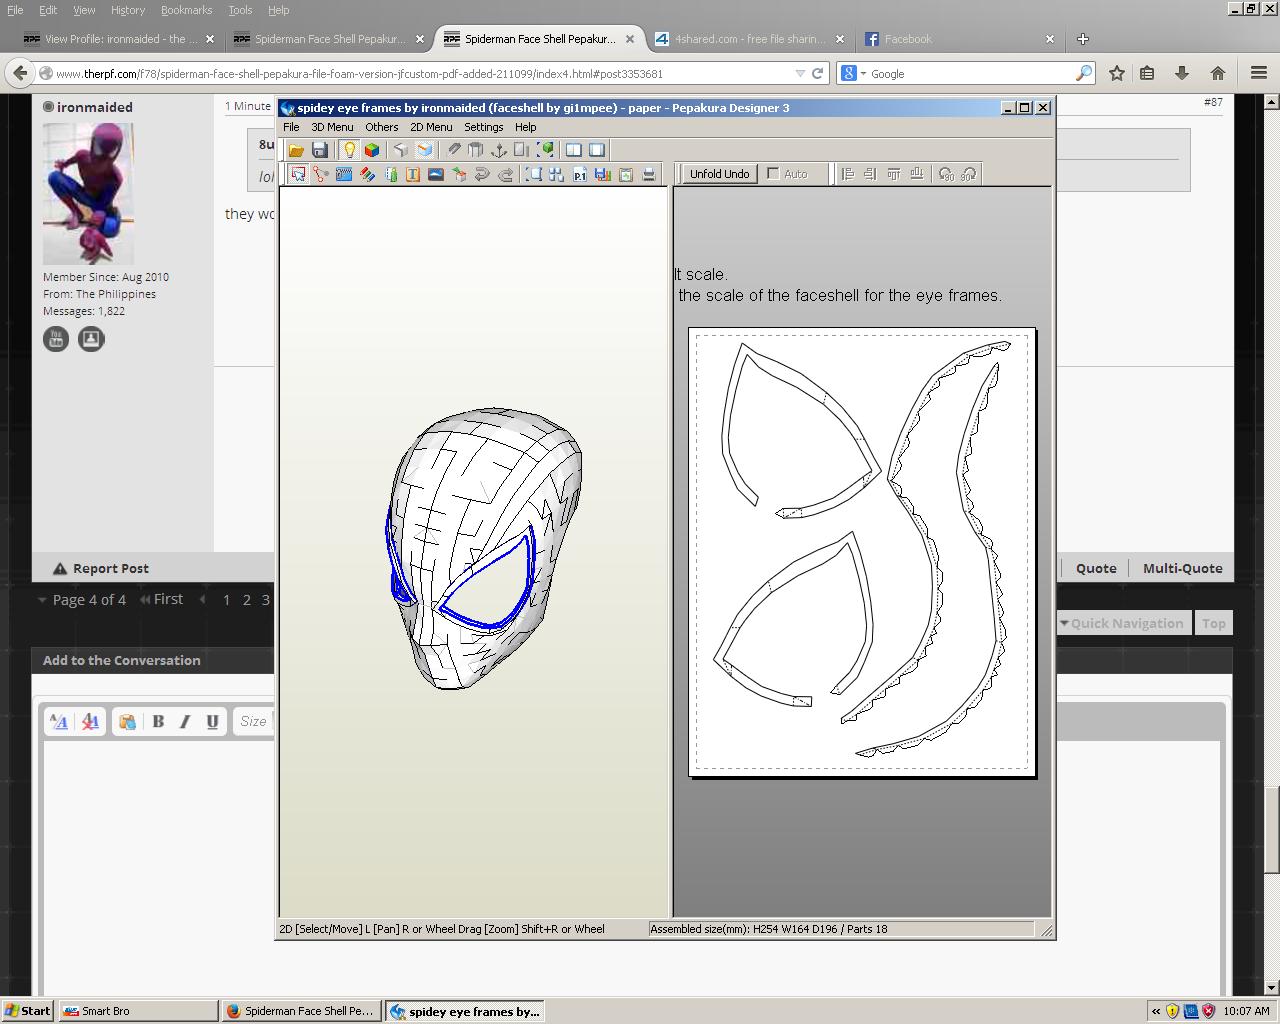
Task: Click ironmaided's YouTube profile icon
Action: 56,339
